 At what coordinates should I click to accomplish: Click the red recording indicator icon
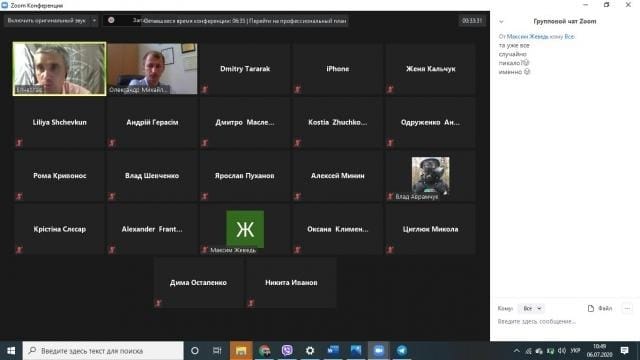tap(111, 20)
